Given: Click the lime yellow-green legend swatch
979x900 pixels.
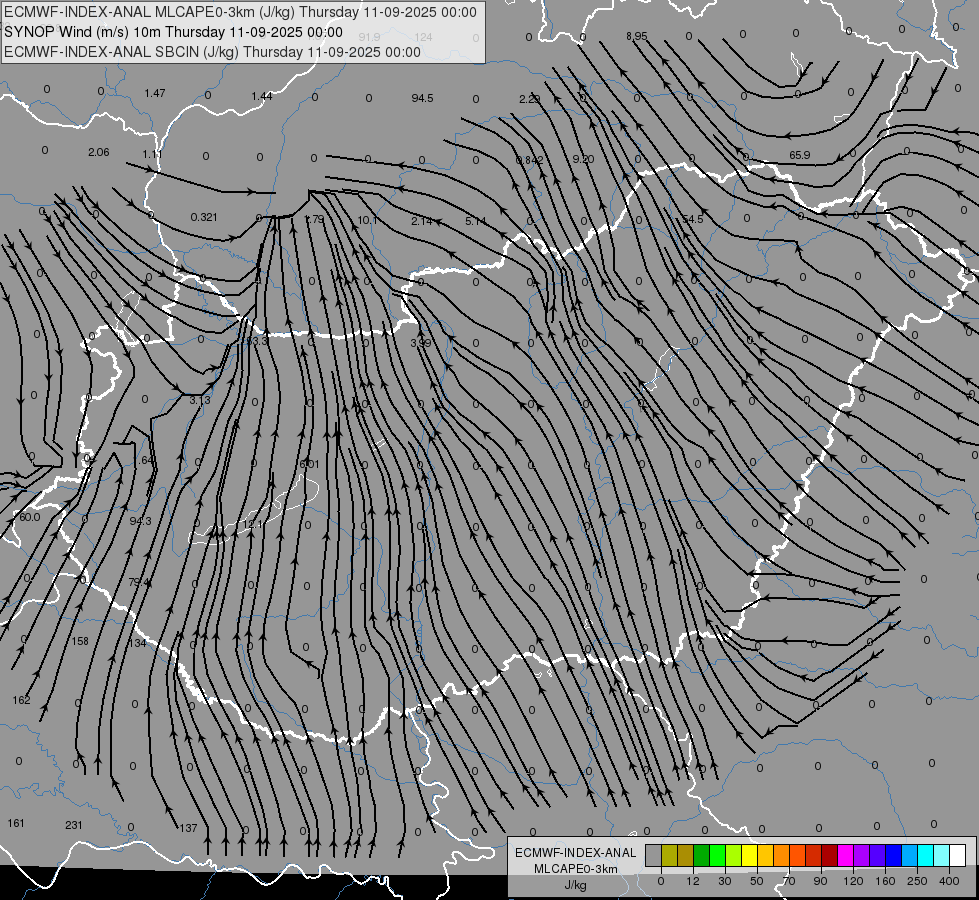Looking at the screenshot, I should 734,855.
